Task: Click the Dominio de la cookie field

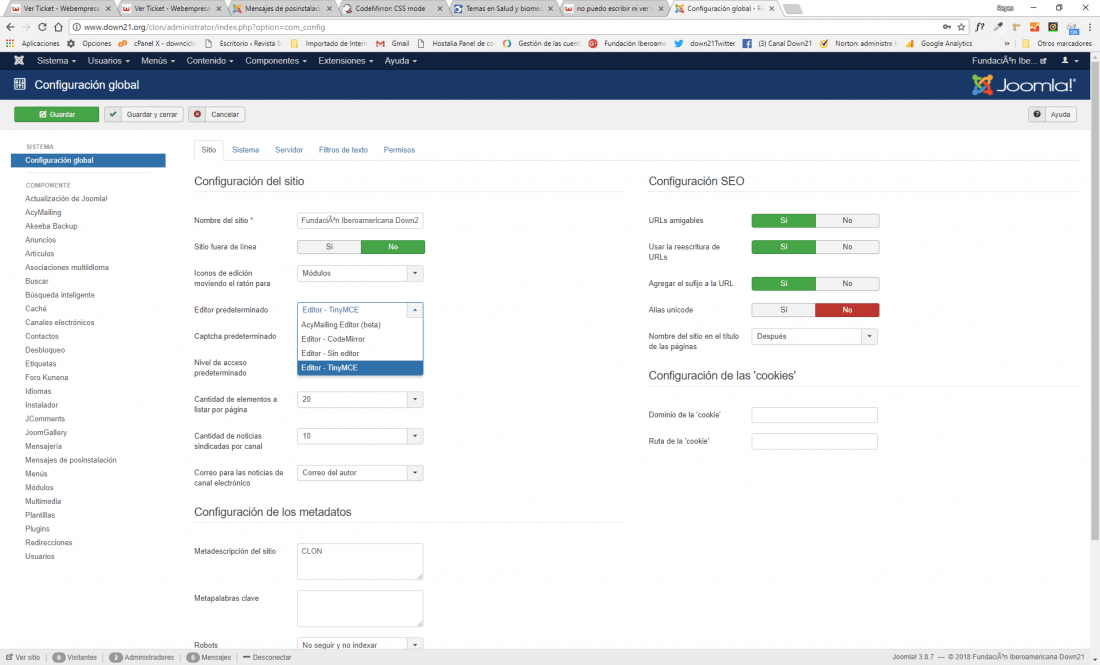Action: [x=814, y=415]
